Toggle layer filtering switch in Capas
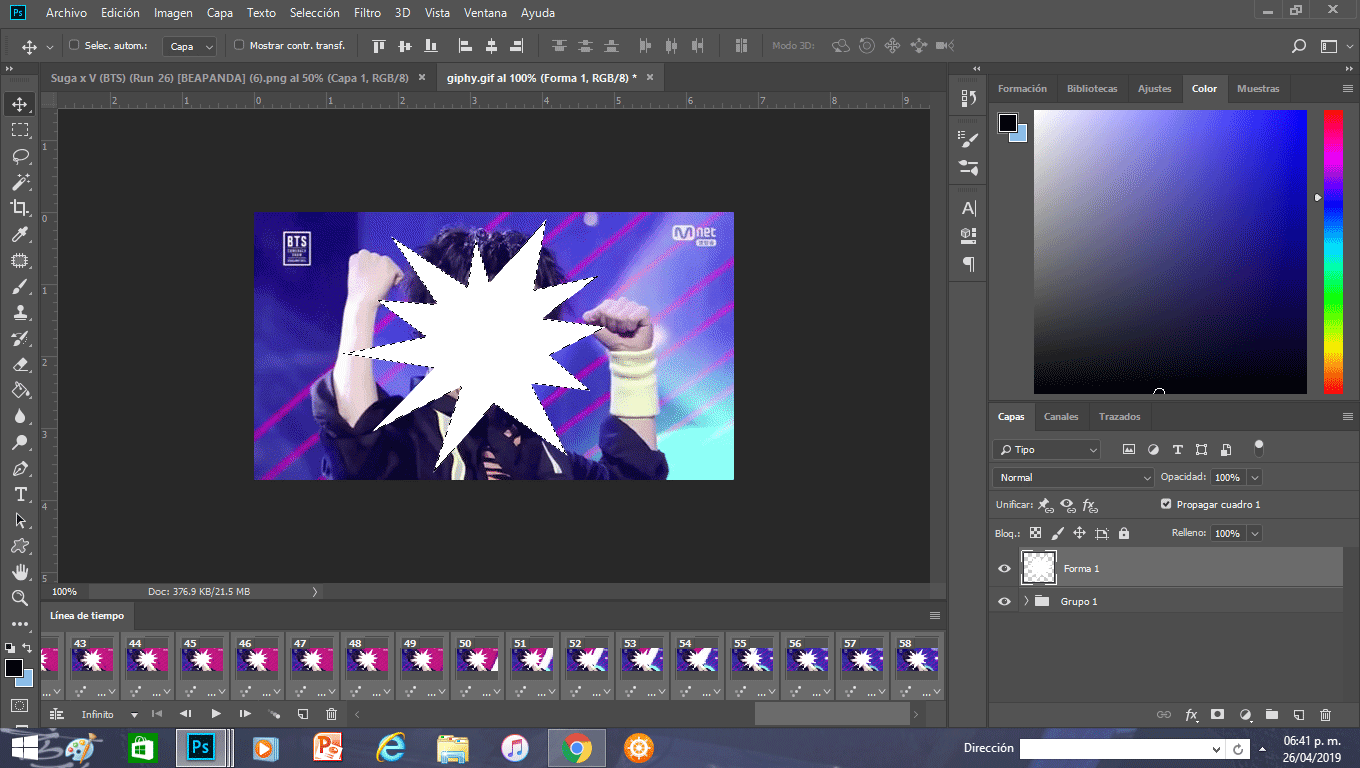Viewport: 1360px width, 768px height. 1259,447
